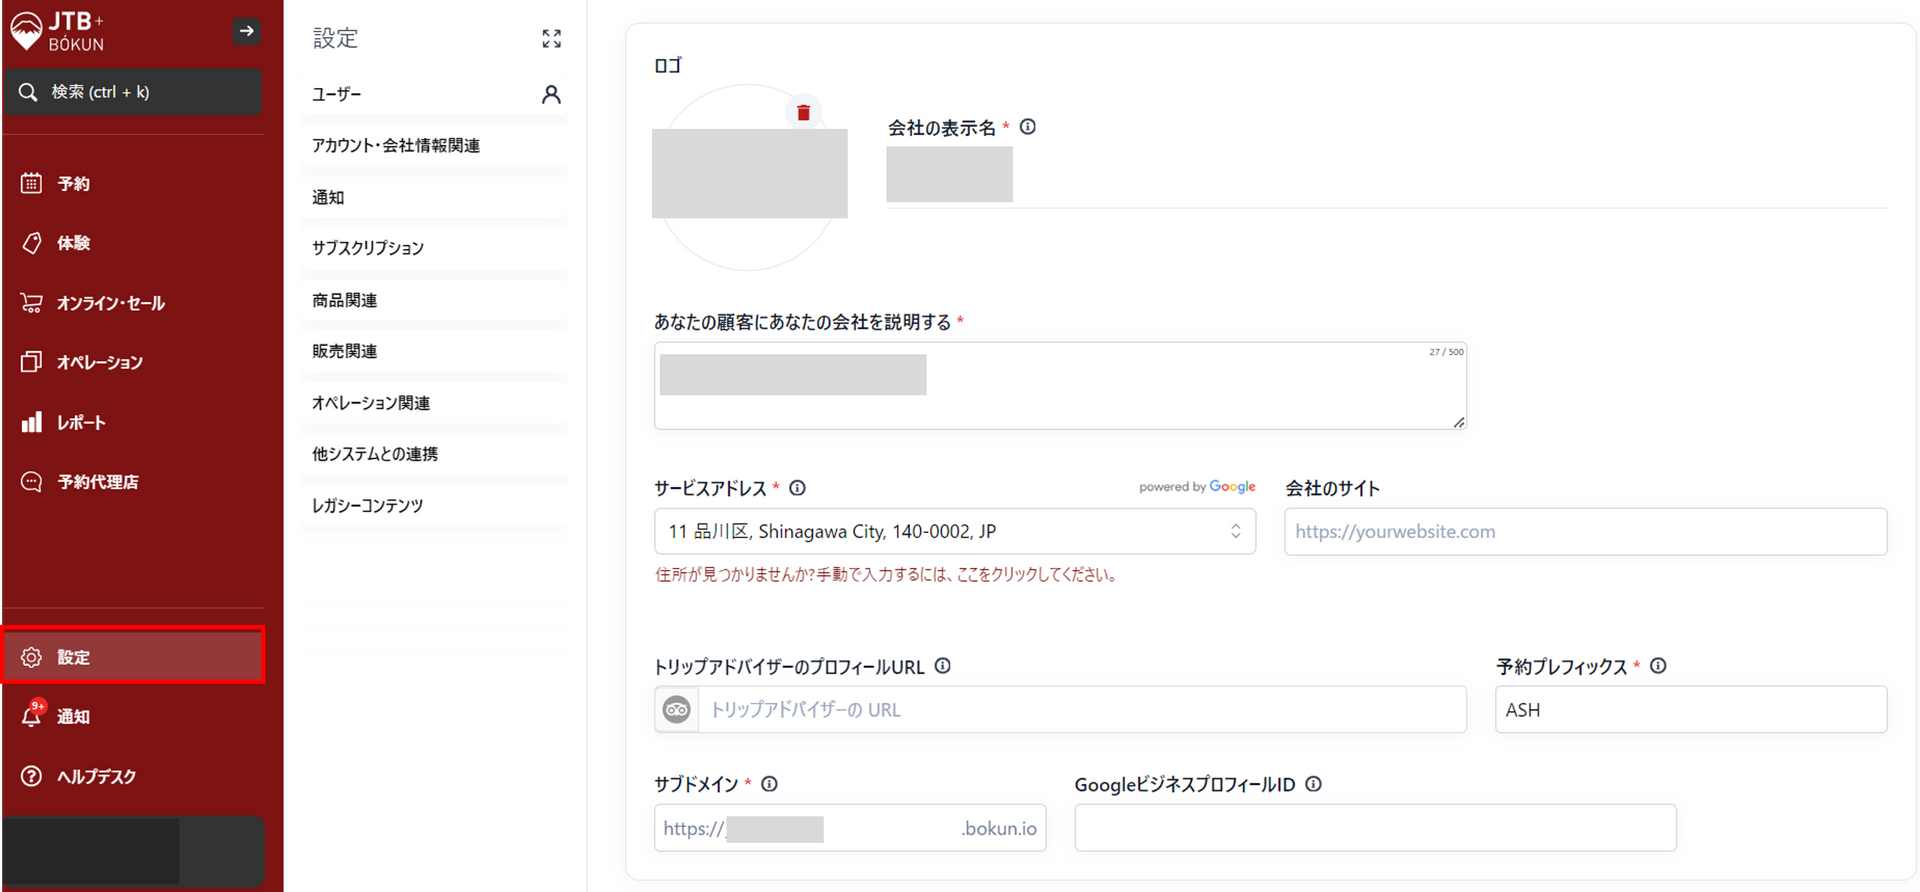
Task: Click the TripAdvisor owl icon
Action: pyautogui.click(x=677, y=709)
